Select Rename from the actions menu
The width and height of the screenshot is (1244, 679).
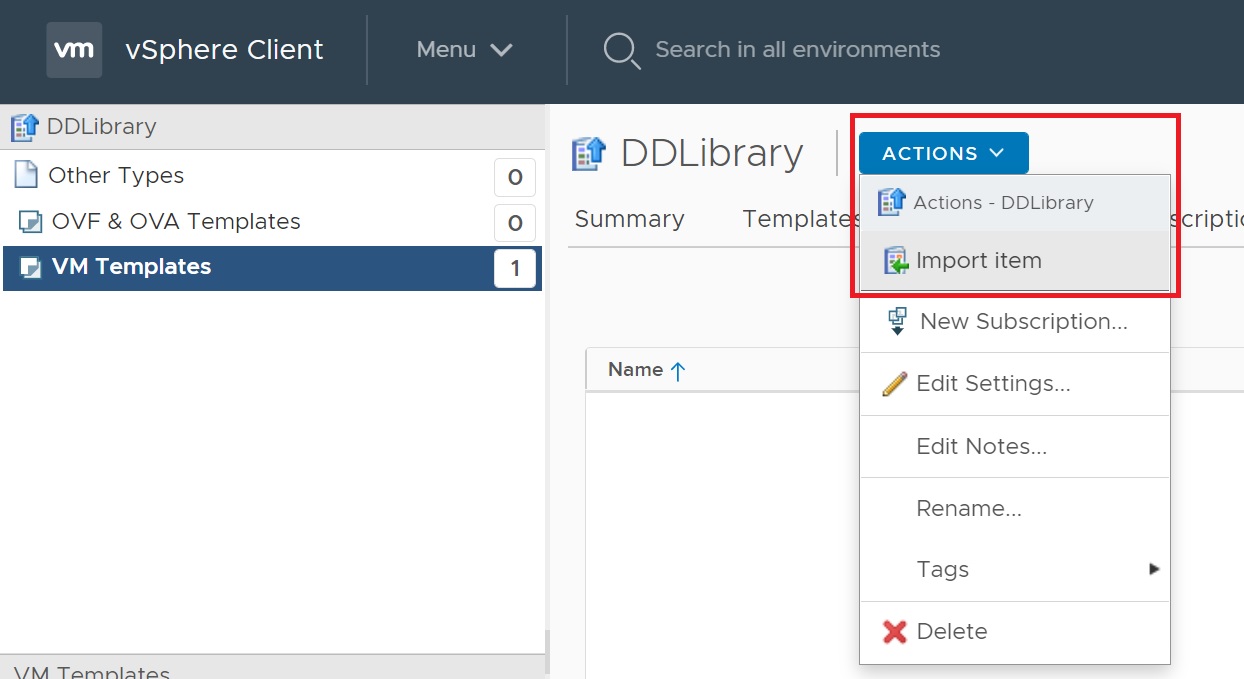pos(968,509)
